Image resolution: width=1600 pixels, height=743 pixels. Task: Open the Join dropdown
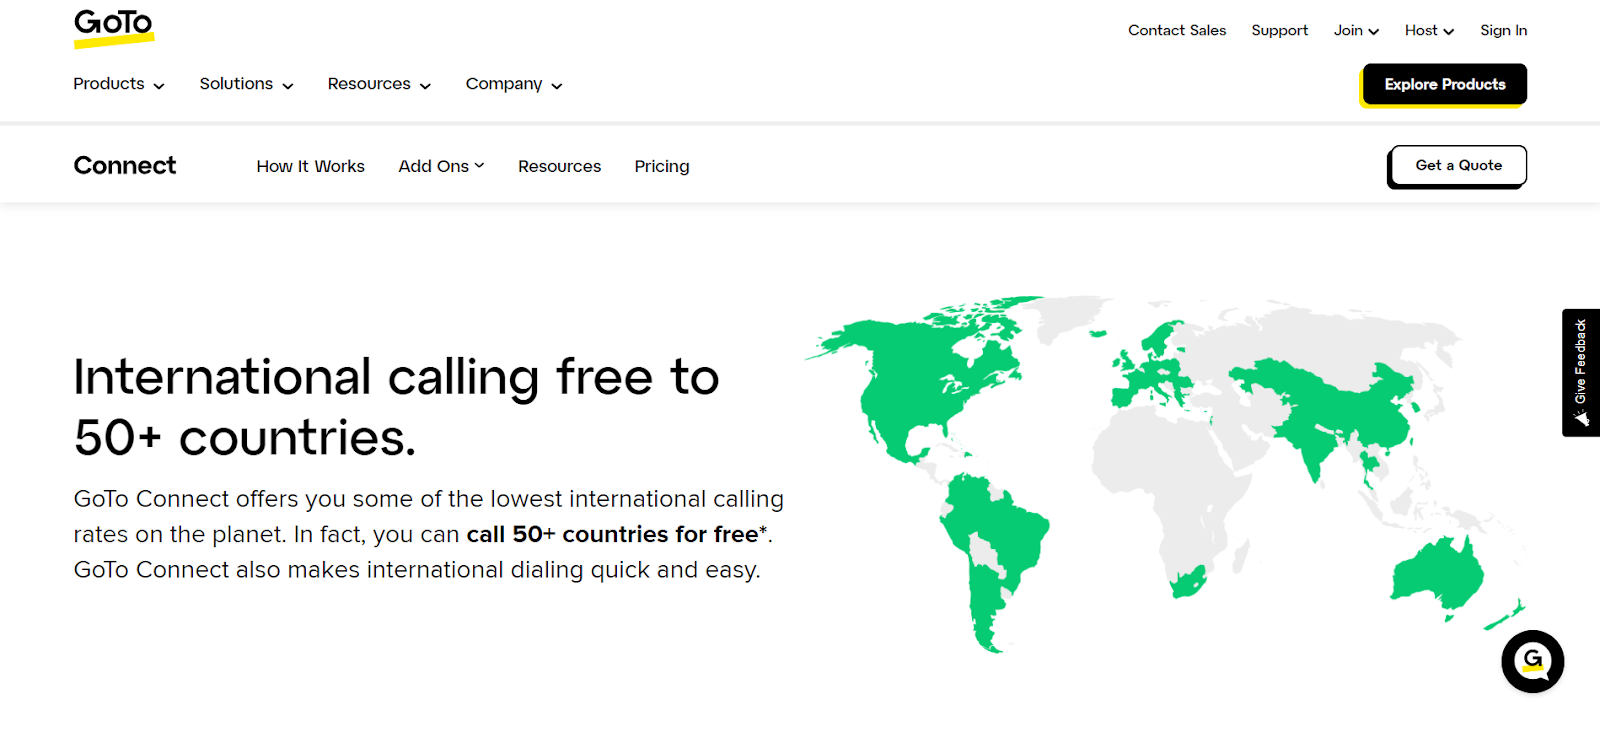pos(1356,30)
